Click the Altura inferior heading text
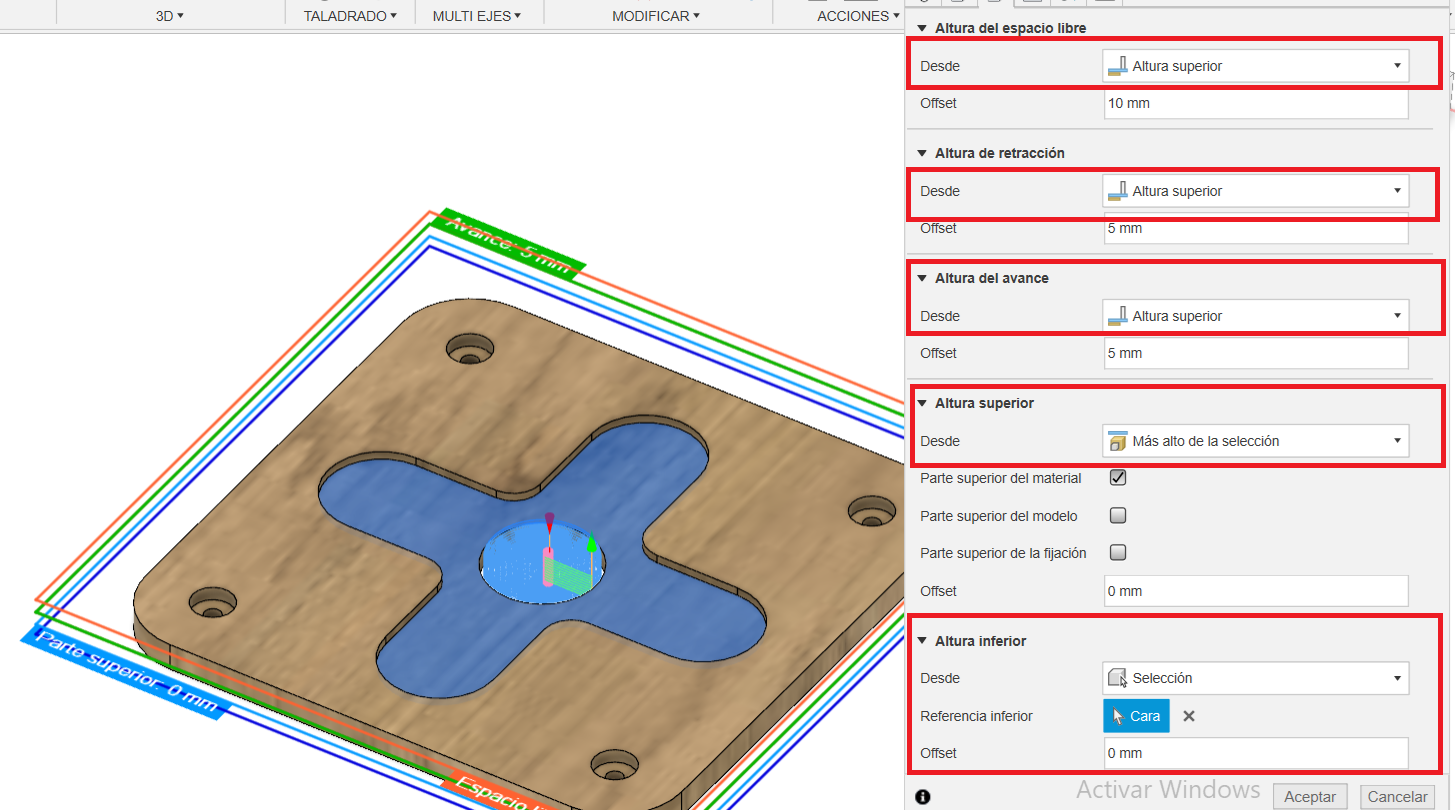This screenshot has width=1455, height=810. [x=981, y=641]
